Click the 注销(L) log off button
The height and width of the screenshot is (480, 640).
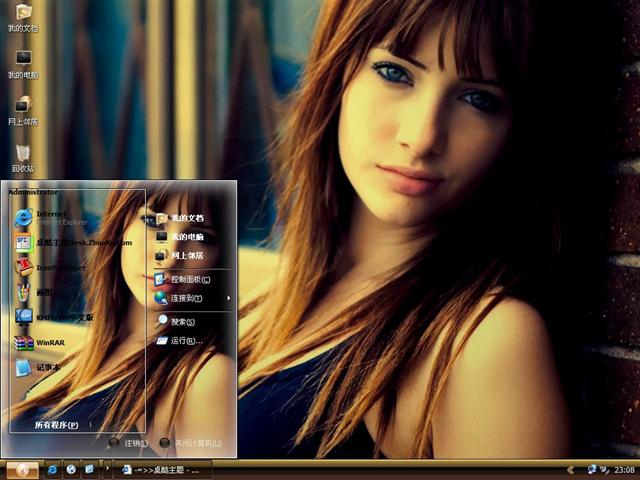[x=128, y=443]
